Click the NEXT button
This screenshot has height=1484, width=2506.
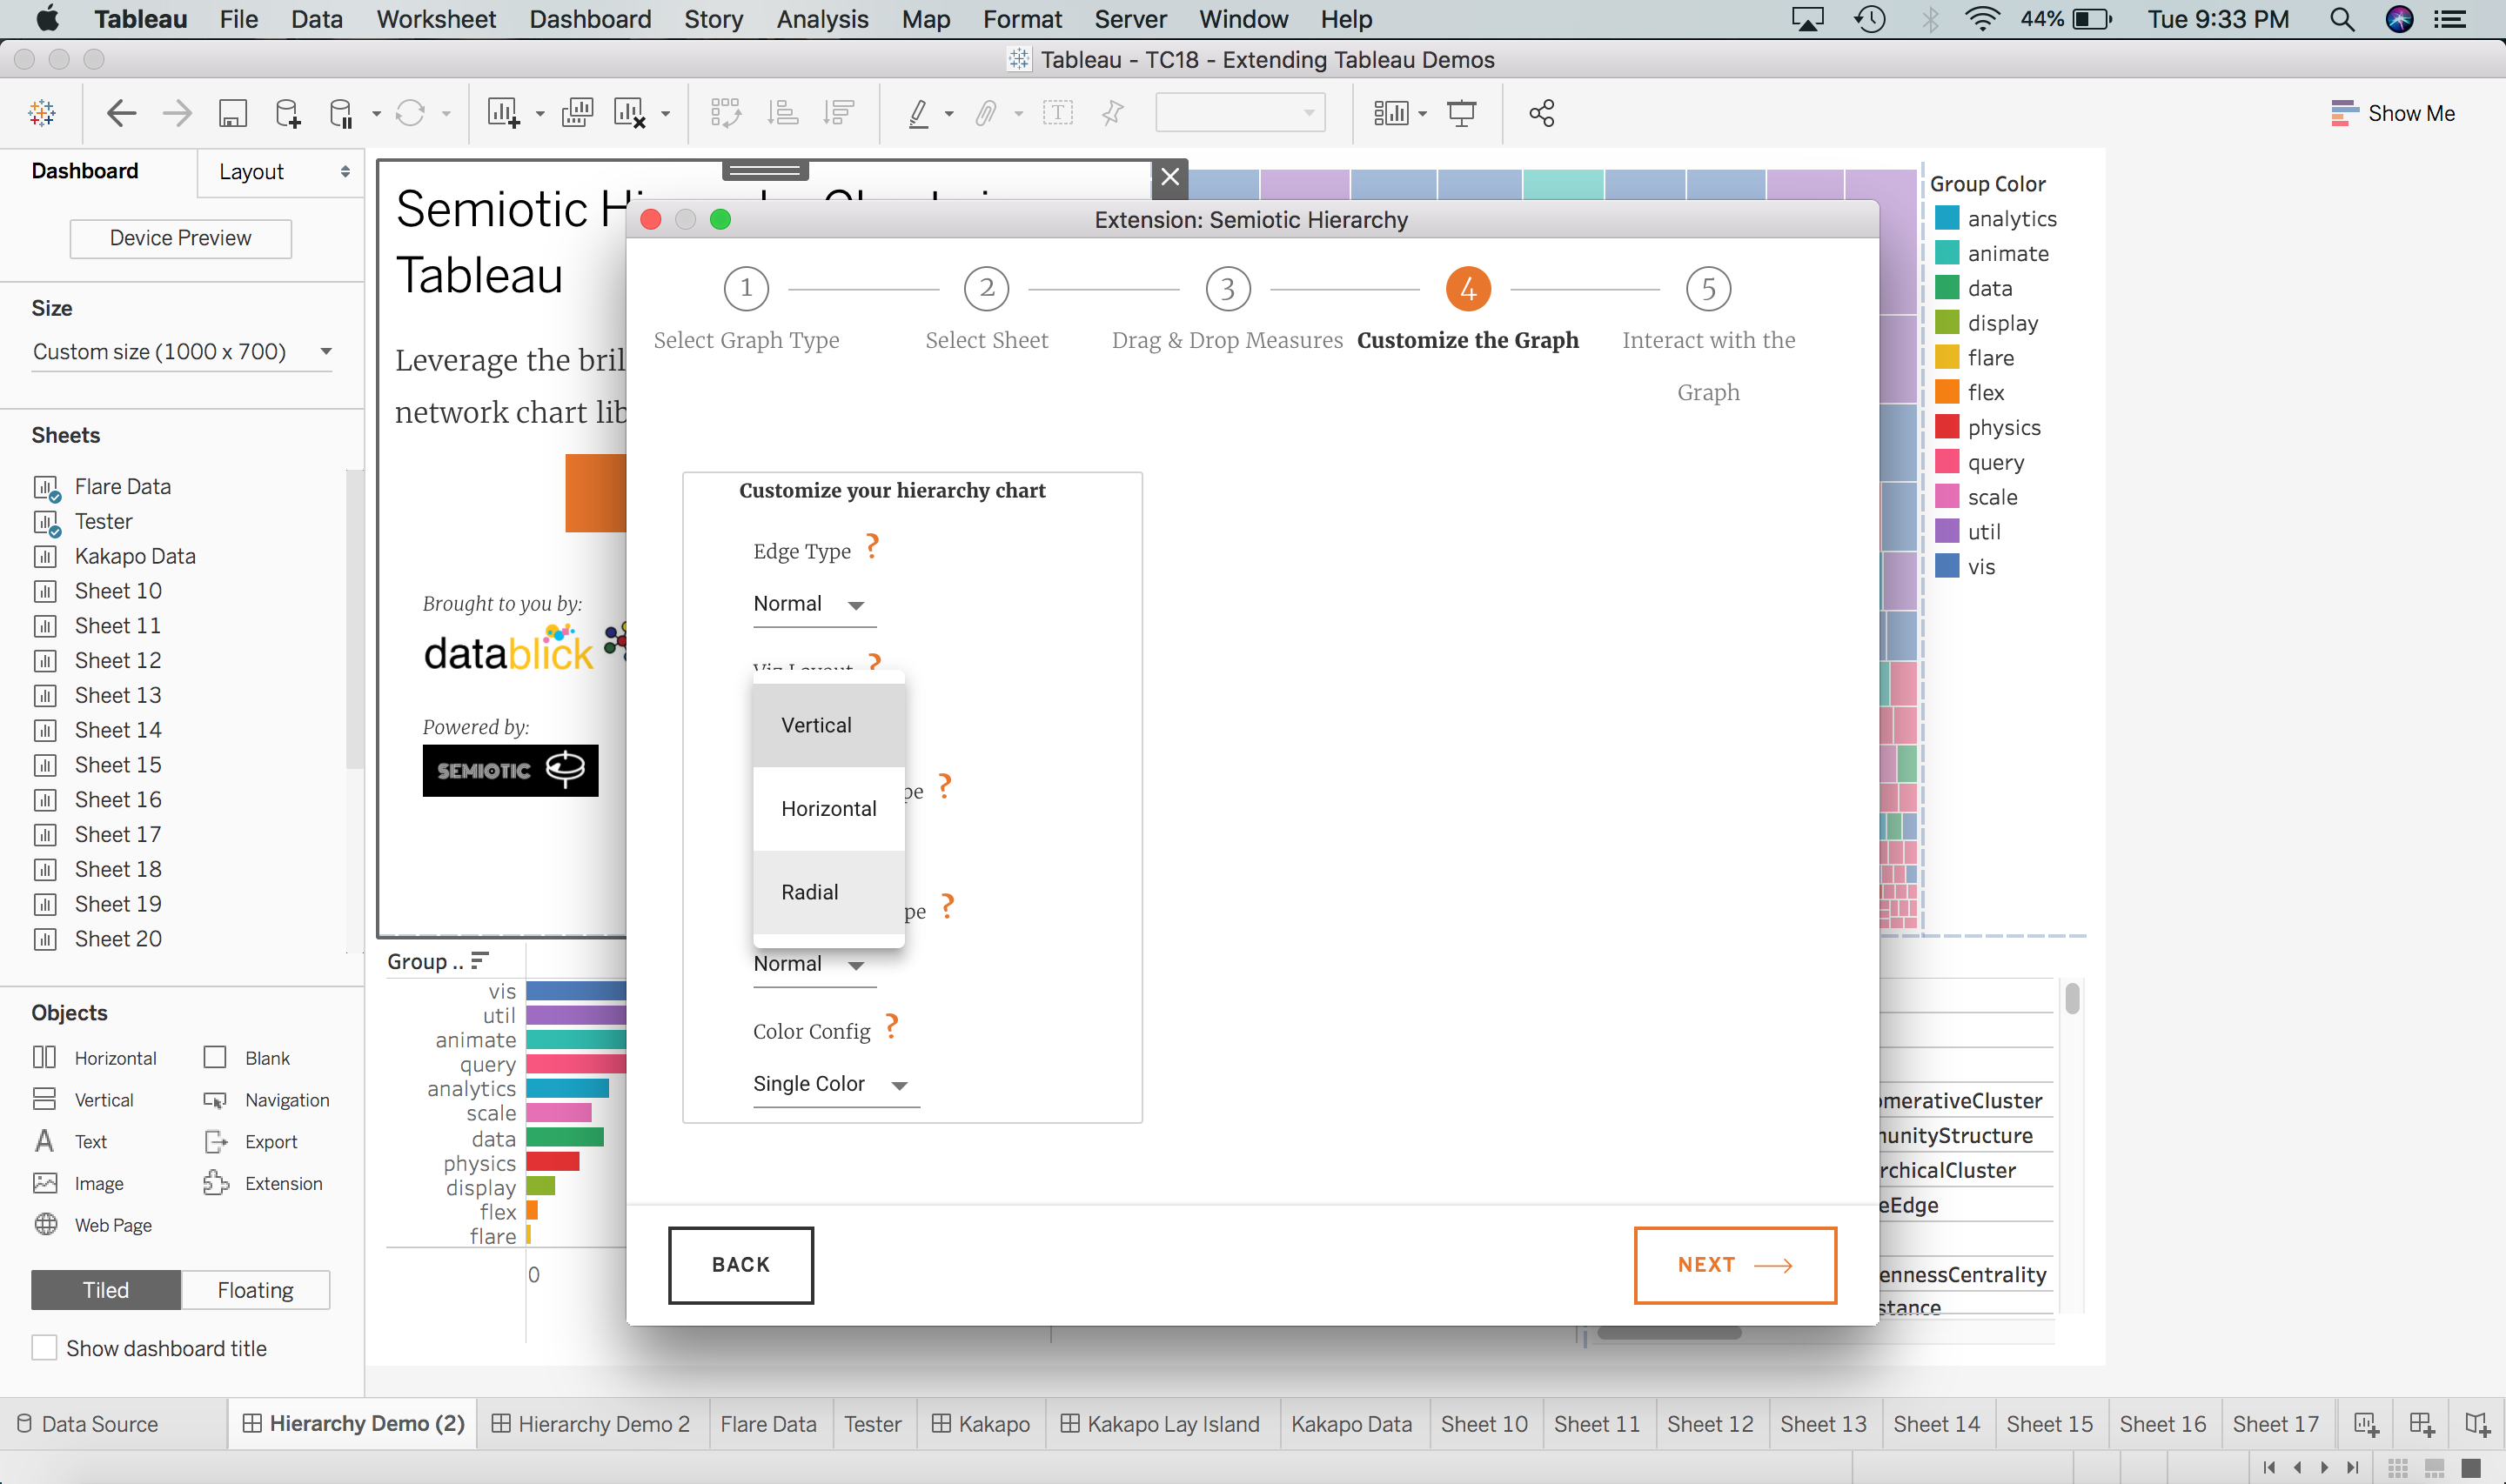pos(1734,1265)
